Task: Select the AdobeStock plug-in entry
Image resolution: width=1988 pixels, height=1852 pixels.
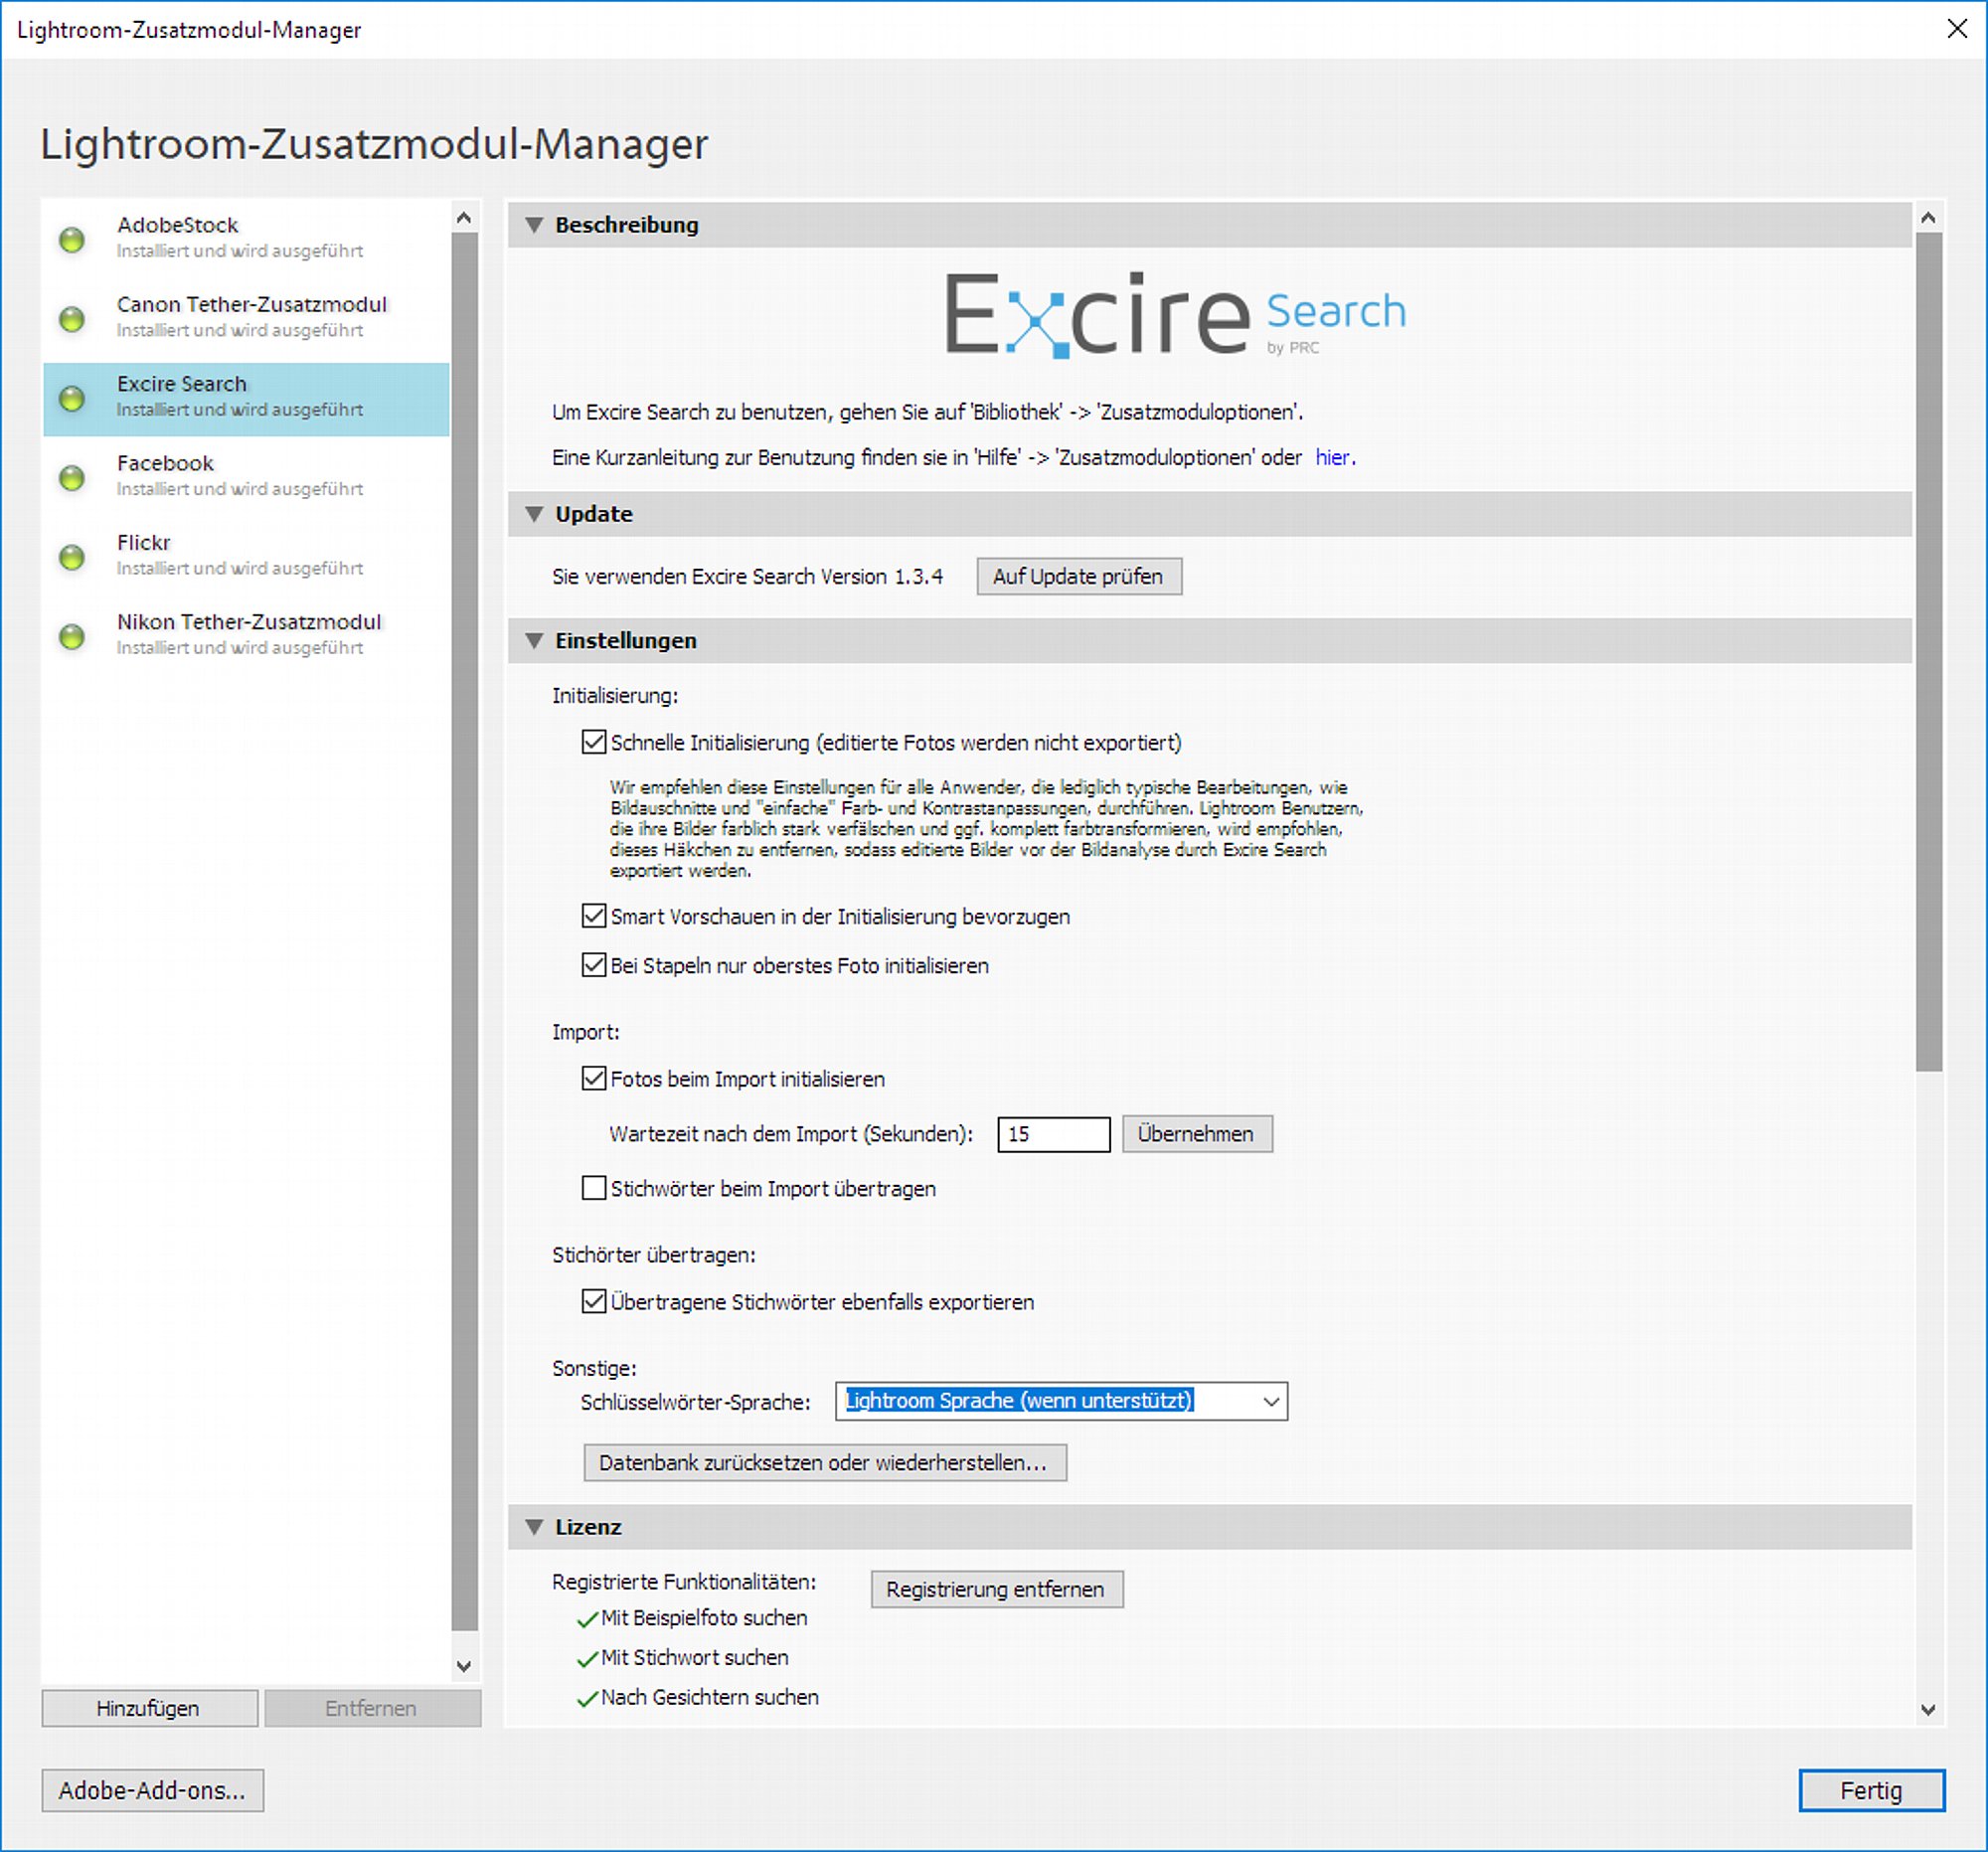Action: pos(246,240)
